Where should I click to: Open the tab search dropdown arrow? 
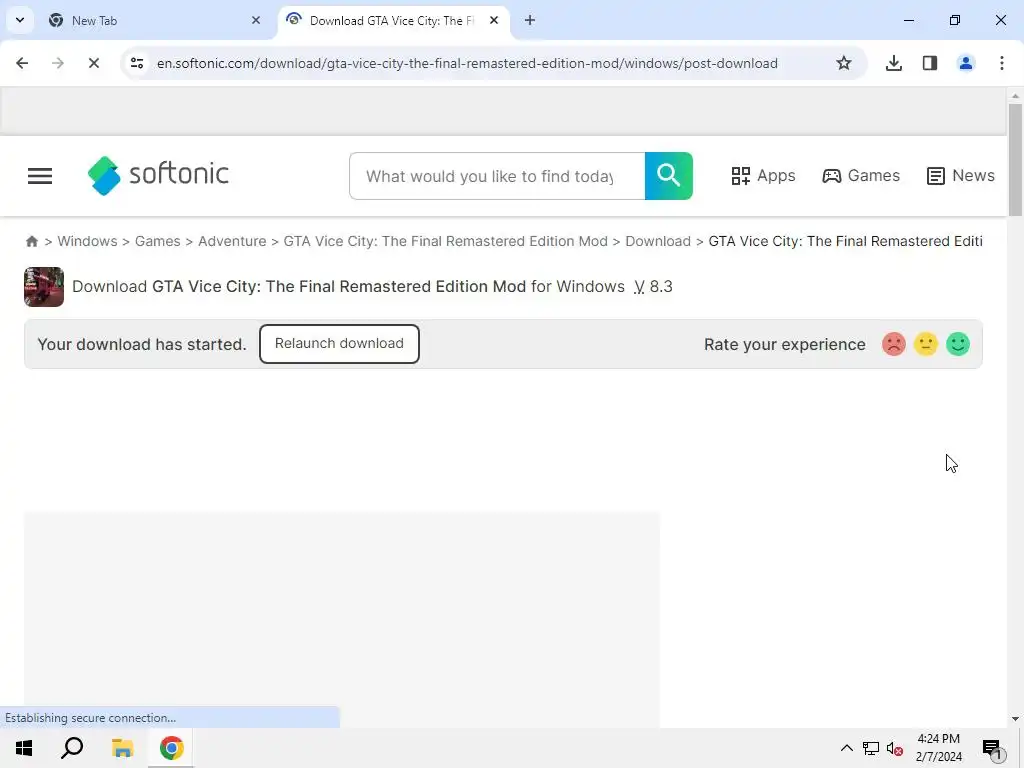20,20
